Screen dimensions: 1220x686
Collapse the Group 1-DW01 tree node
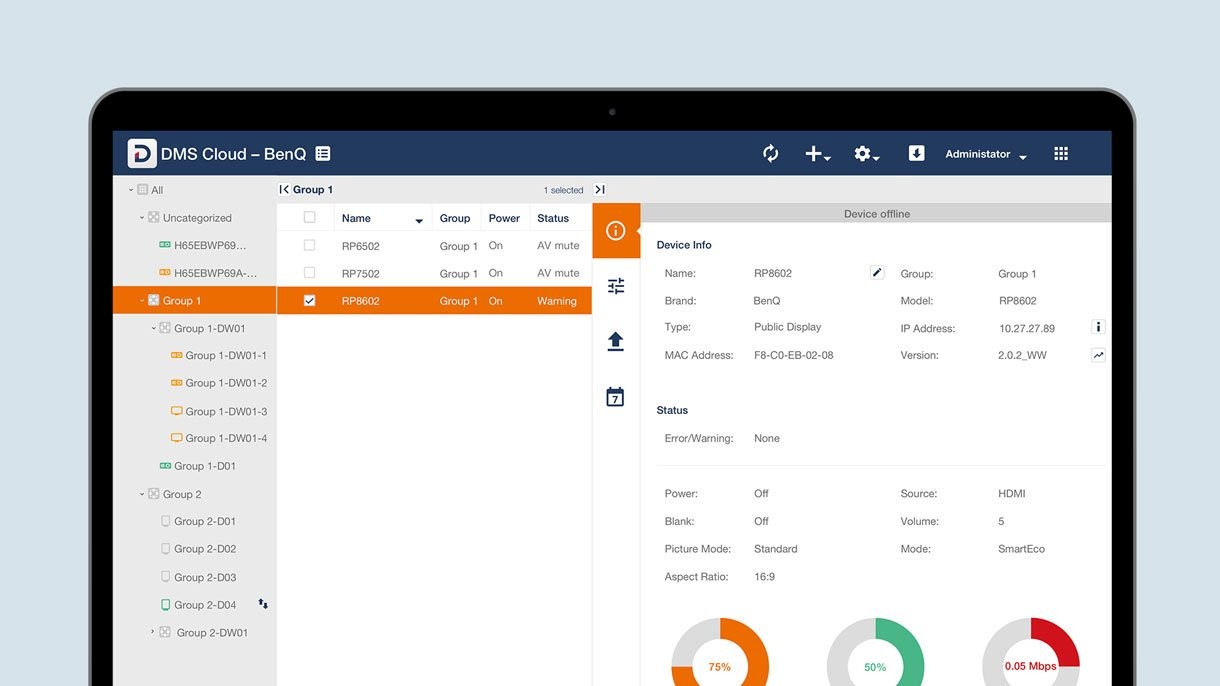(154, 328)
